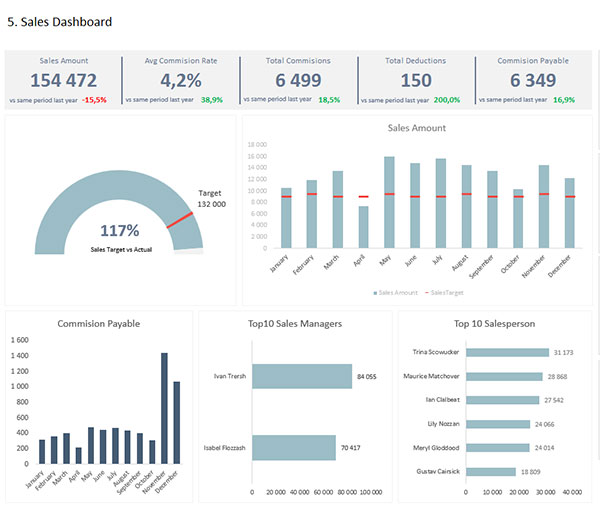Select the Total Deductions value 150

(416, 80)
